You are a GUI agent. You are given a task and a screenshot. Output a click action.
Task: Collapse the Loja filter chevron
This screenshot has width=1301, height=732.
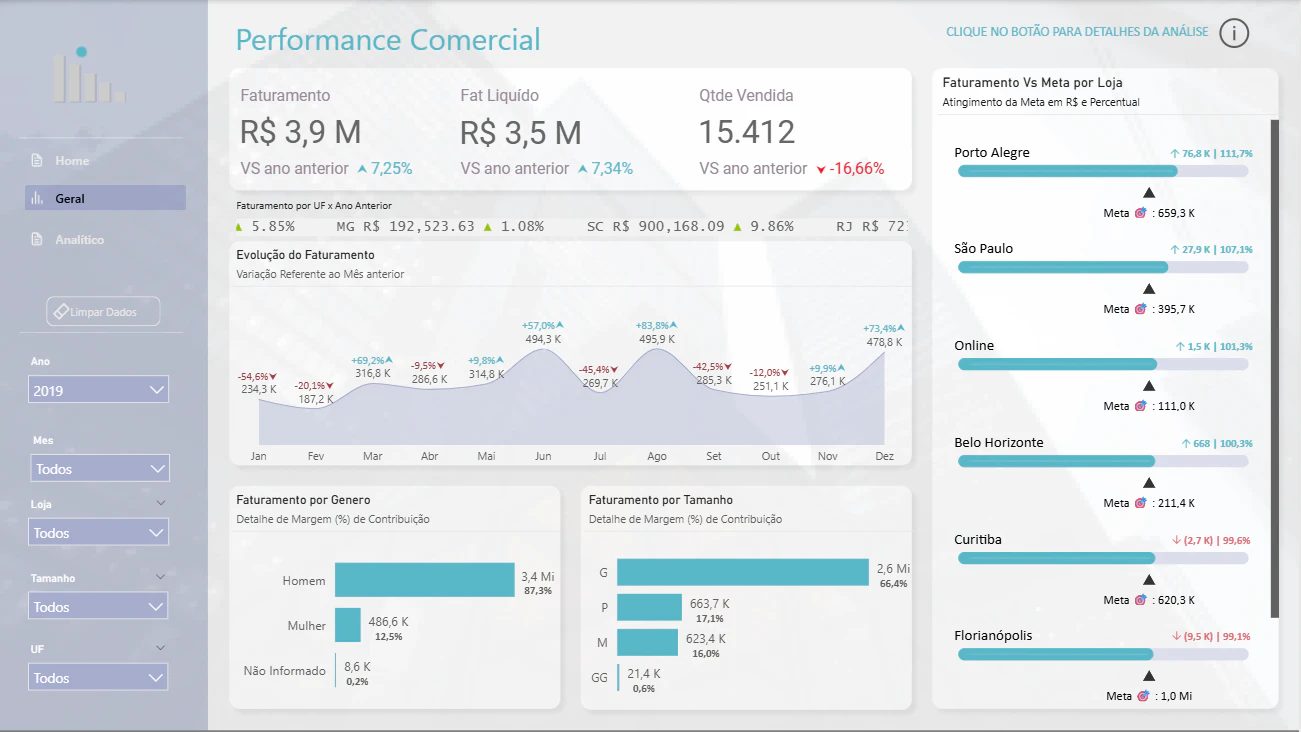click(x=161, y=503)
